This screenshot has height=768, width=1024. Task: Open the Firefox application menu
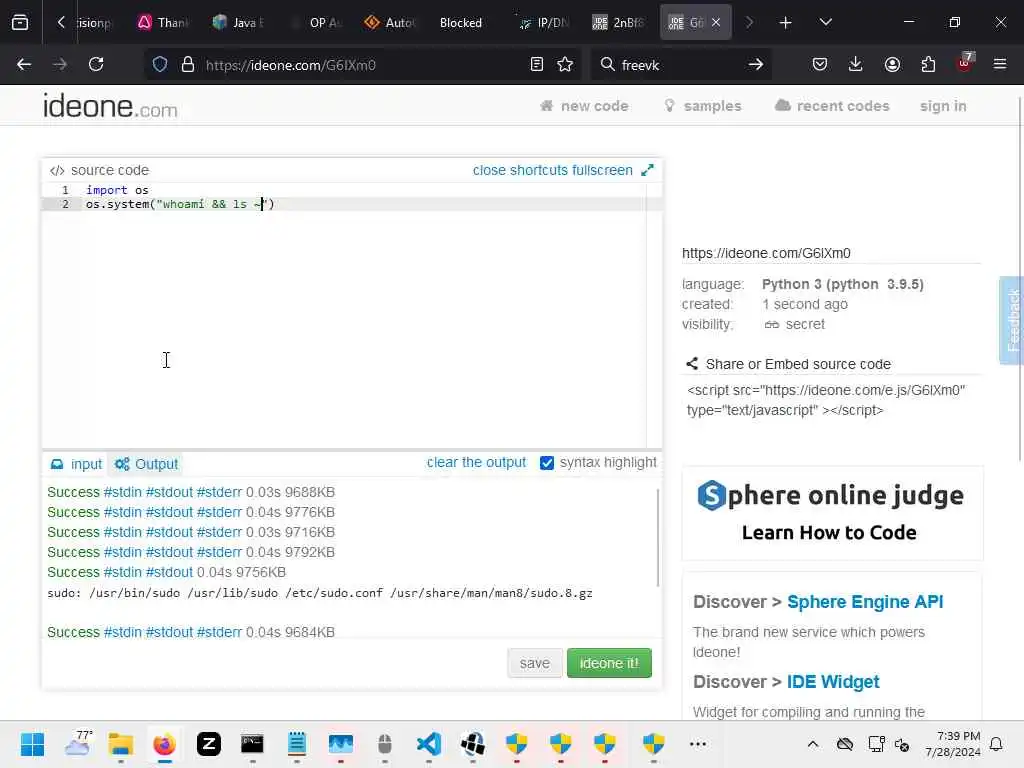tap(1000, 64)
